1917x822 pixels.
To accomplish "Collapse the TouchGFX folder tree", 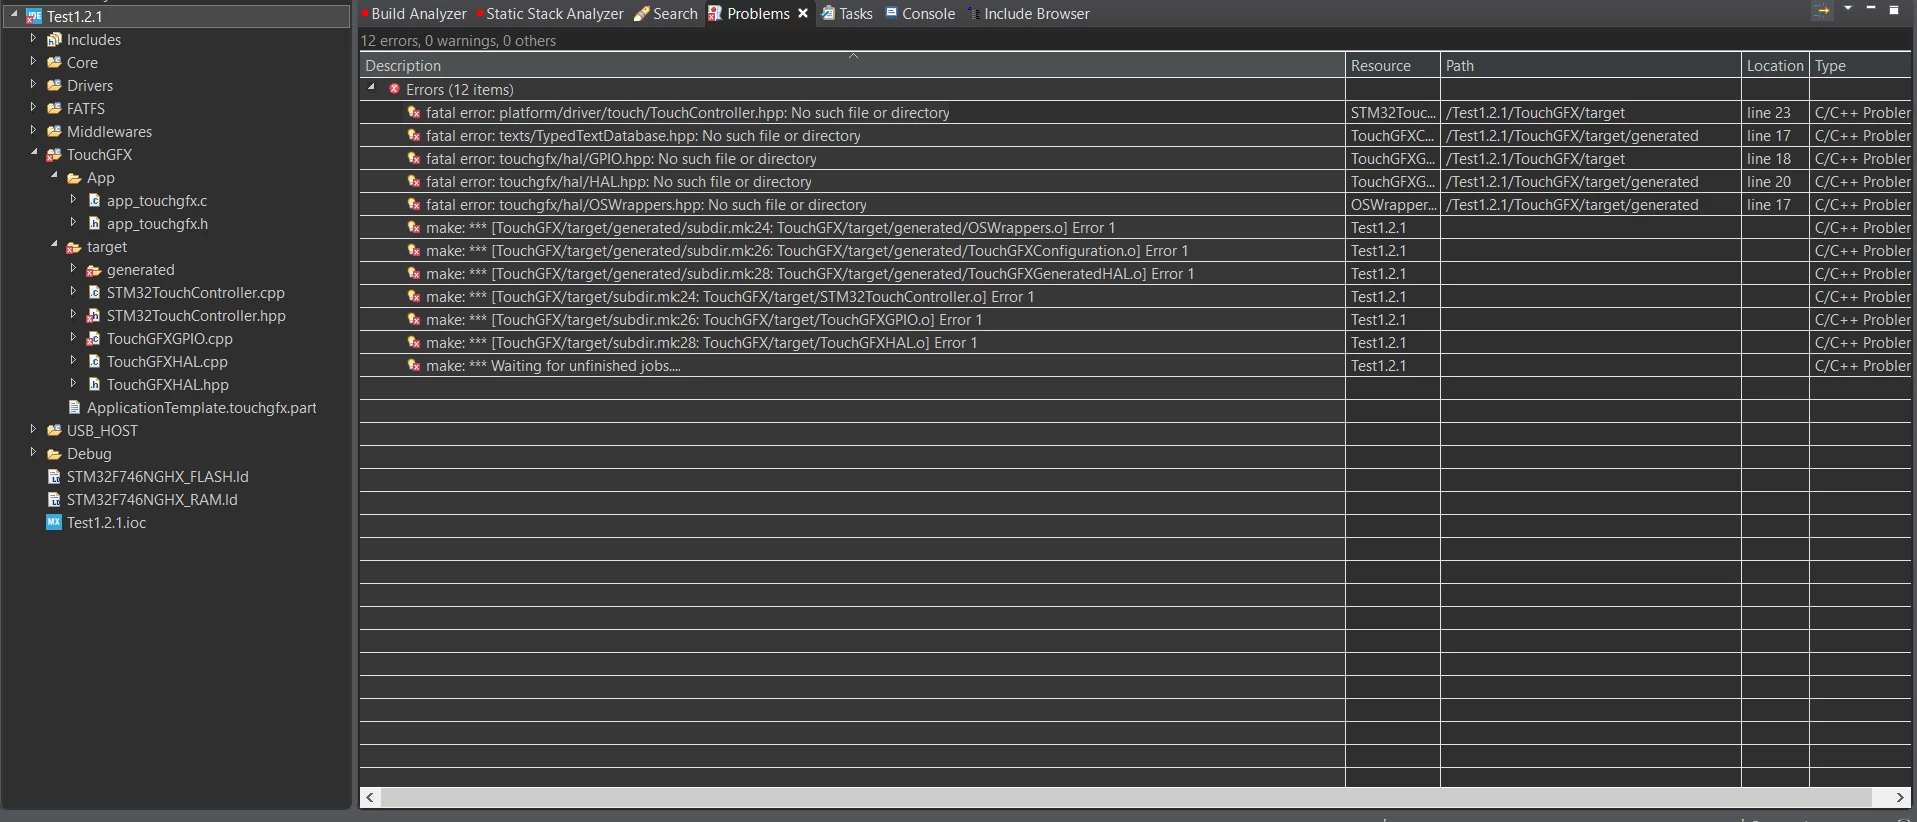I will click(33, 153).
